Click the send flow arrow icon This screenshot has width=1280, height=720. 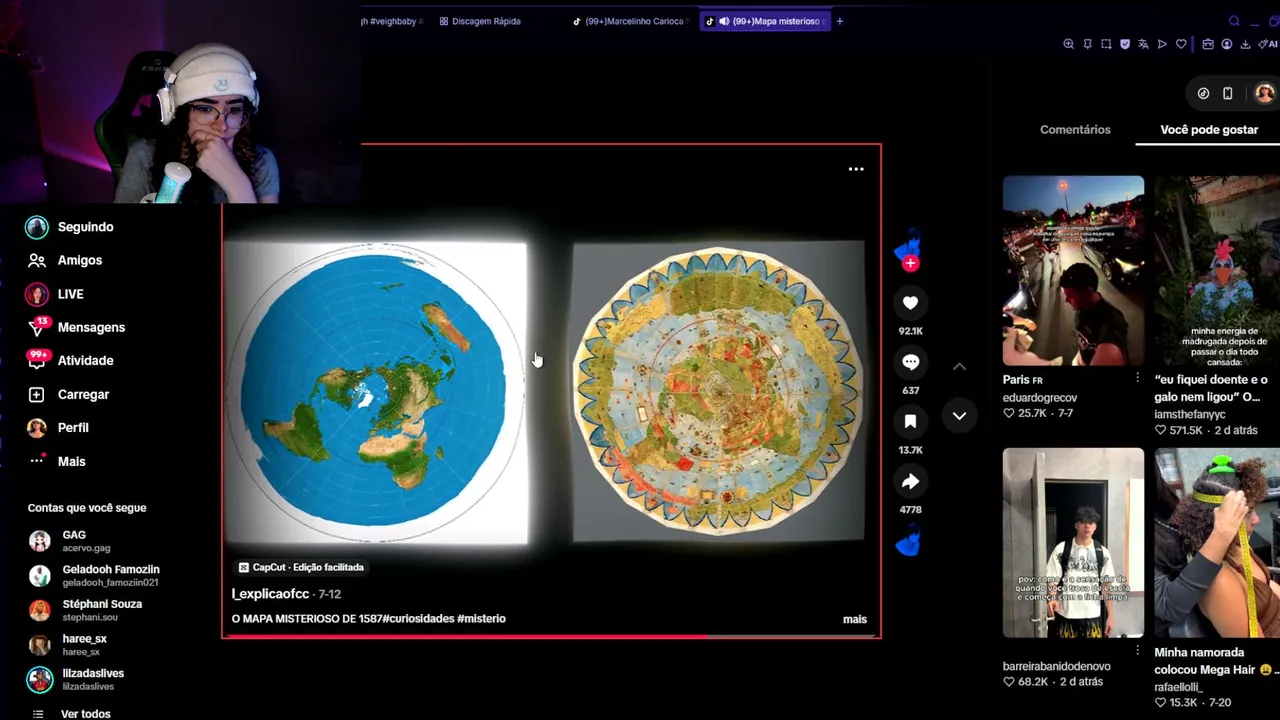point(1162,44)
